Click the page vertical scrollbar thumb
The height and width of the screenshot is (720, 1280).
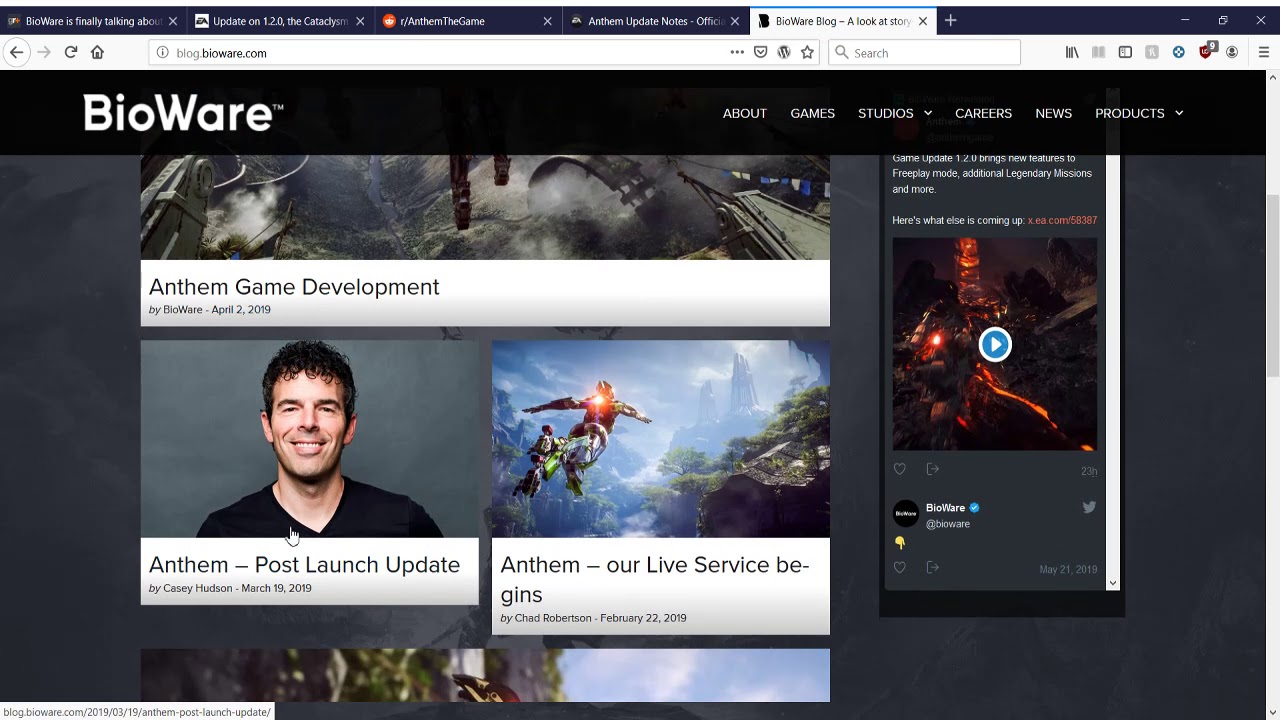[x=1273, y=285]
